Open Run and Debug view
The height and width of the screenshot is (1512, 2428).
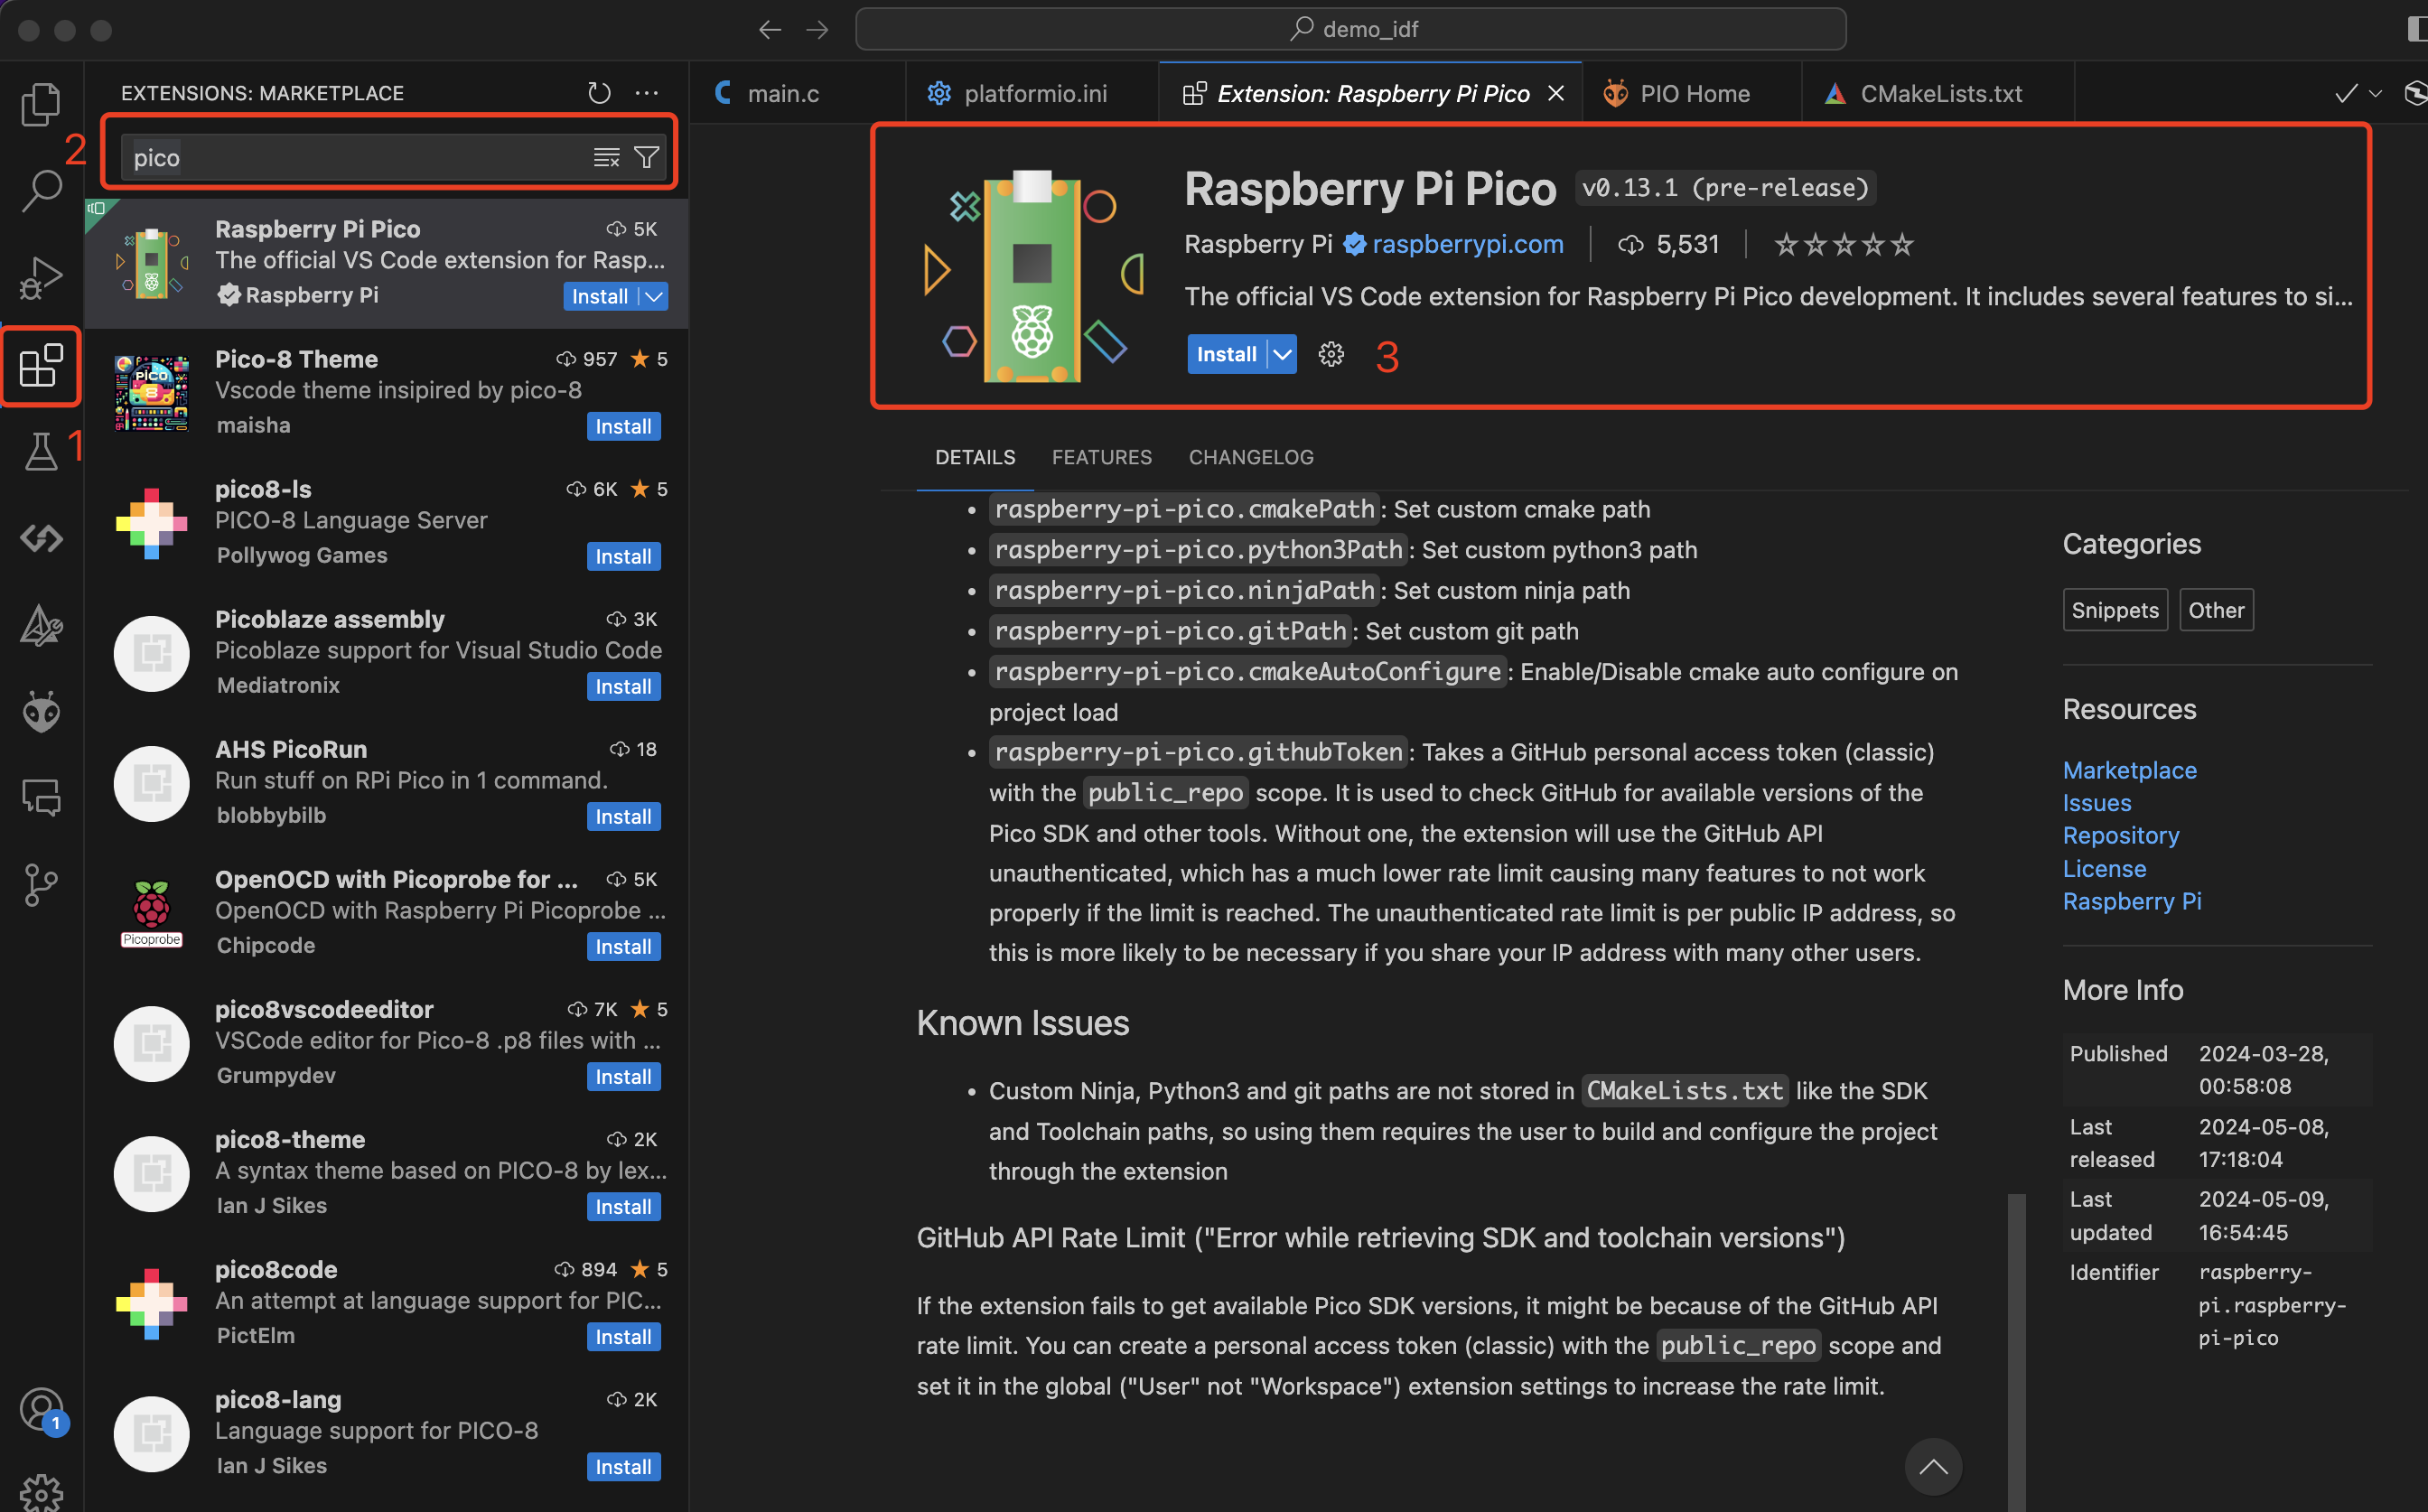[x=41, y=278]
